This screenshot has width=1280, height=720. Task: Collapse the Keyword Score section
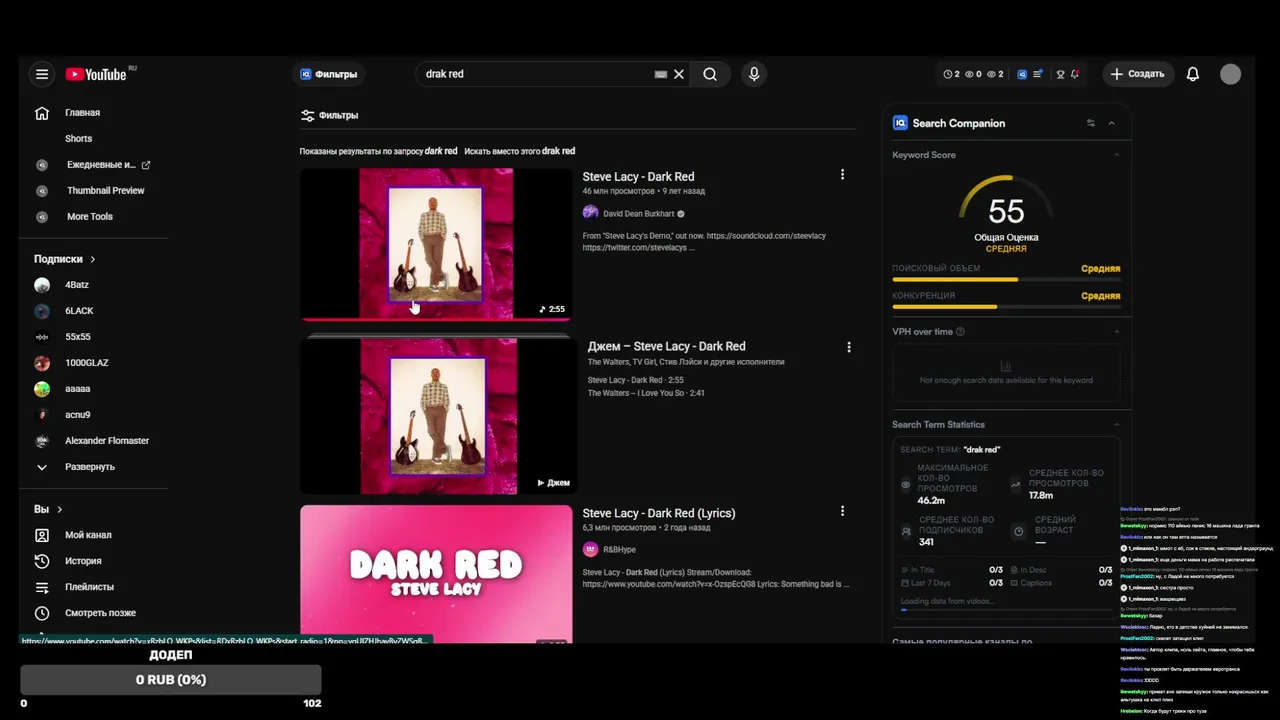point(1117,155)
